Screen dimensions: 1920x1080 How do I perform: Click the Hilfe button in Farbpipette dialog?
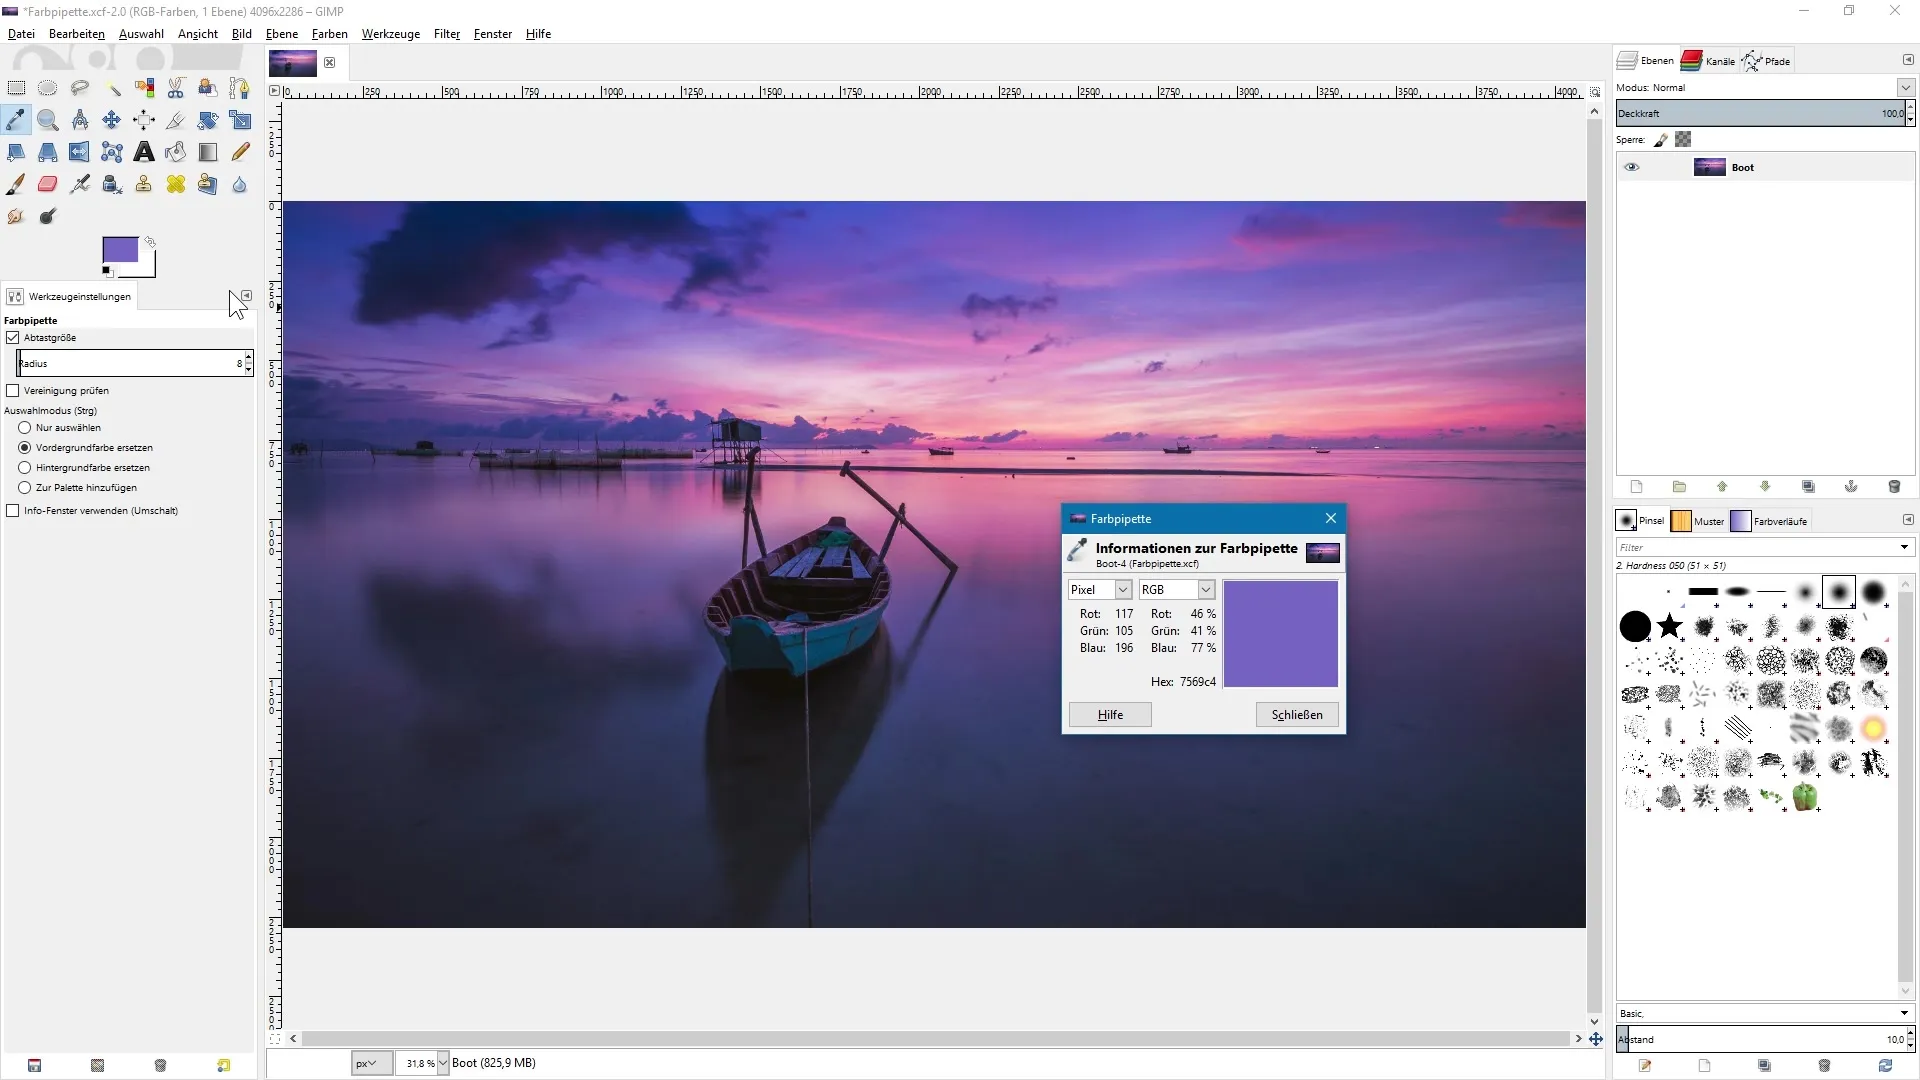pyautogui.click(x=1110, y=715)
